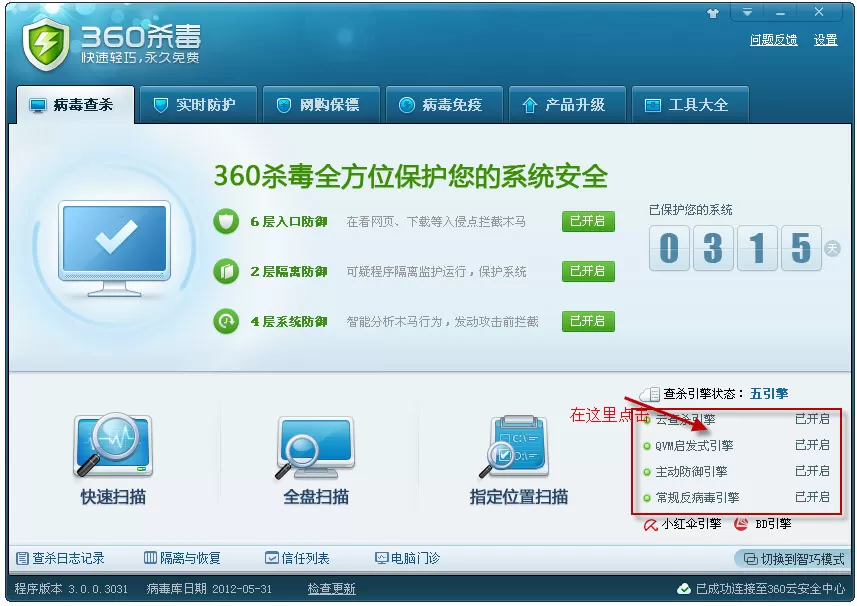Screen dimensions: 857x606
Task: Click the 360 shield logo icon
Action: coord(46,45)
